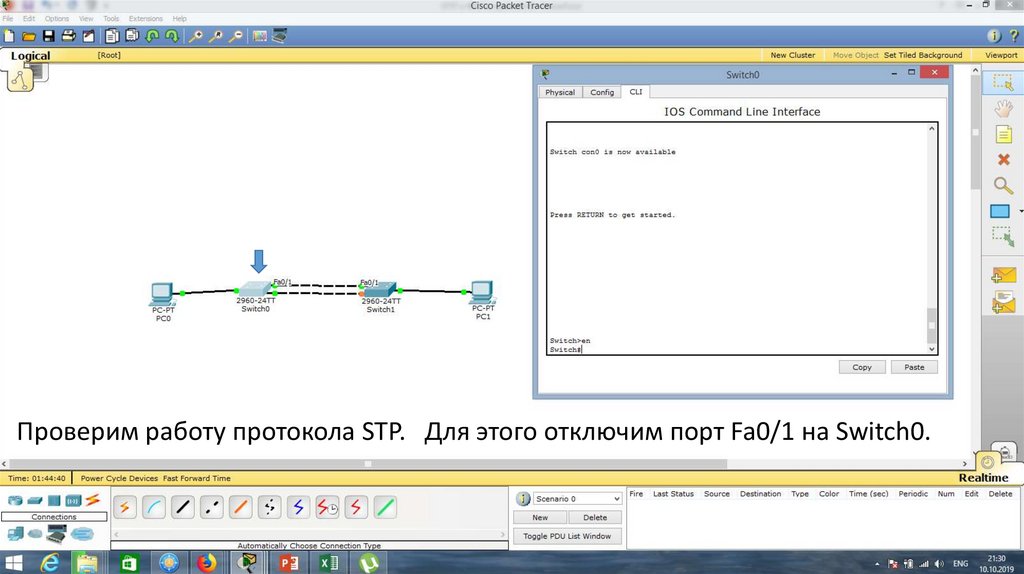Open the Extensions menu
1024x574 pixels.
point(146,18)
